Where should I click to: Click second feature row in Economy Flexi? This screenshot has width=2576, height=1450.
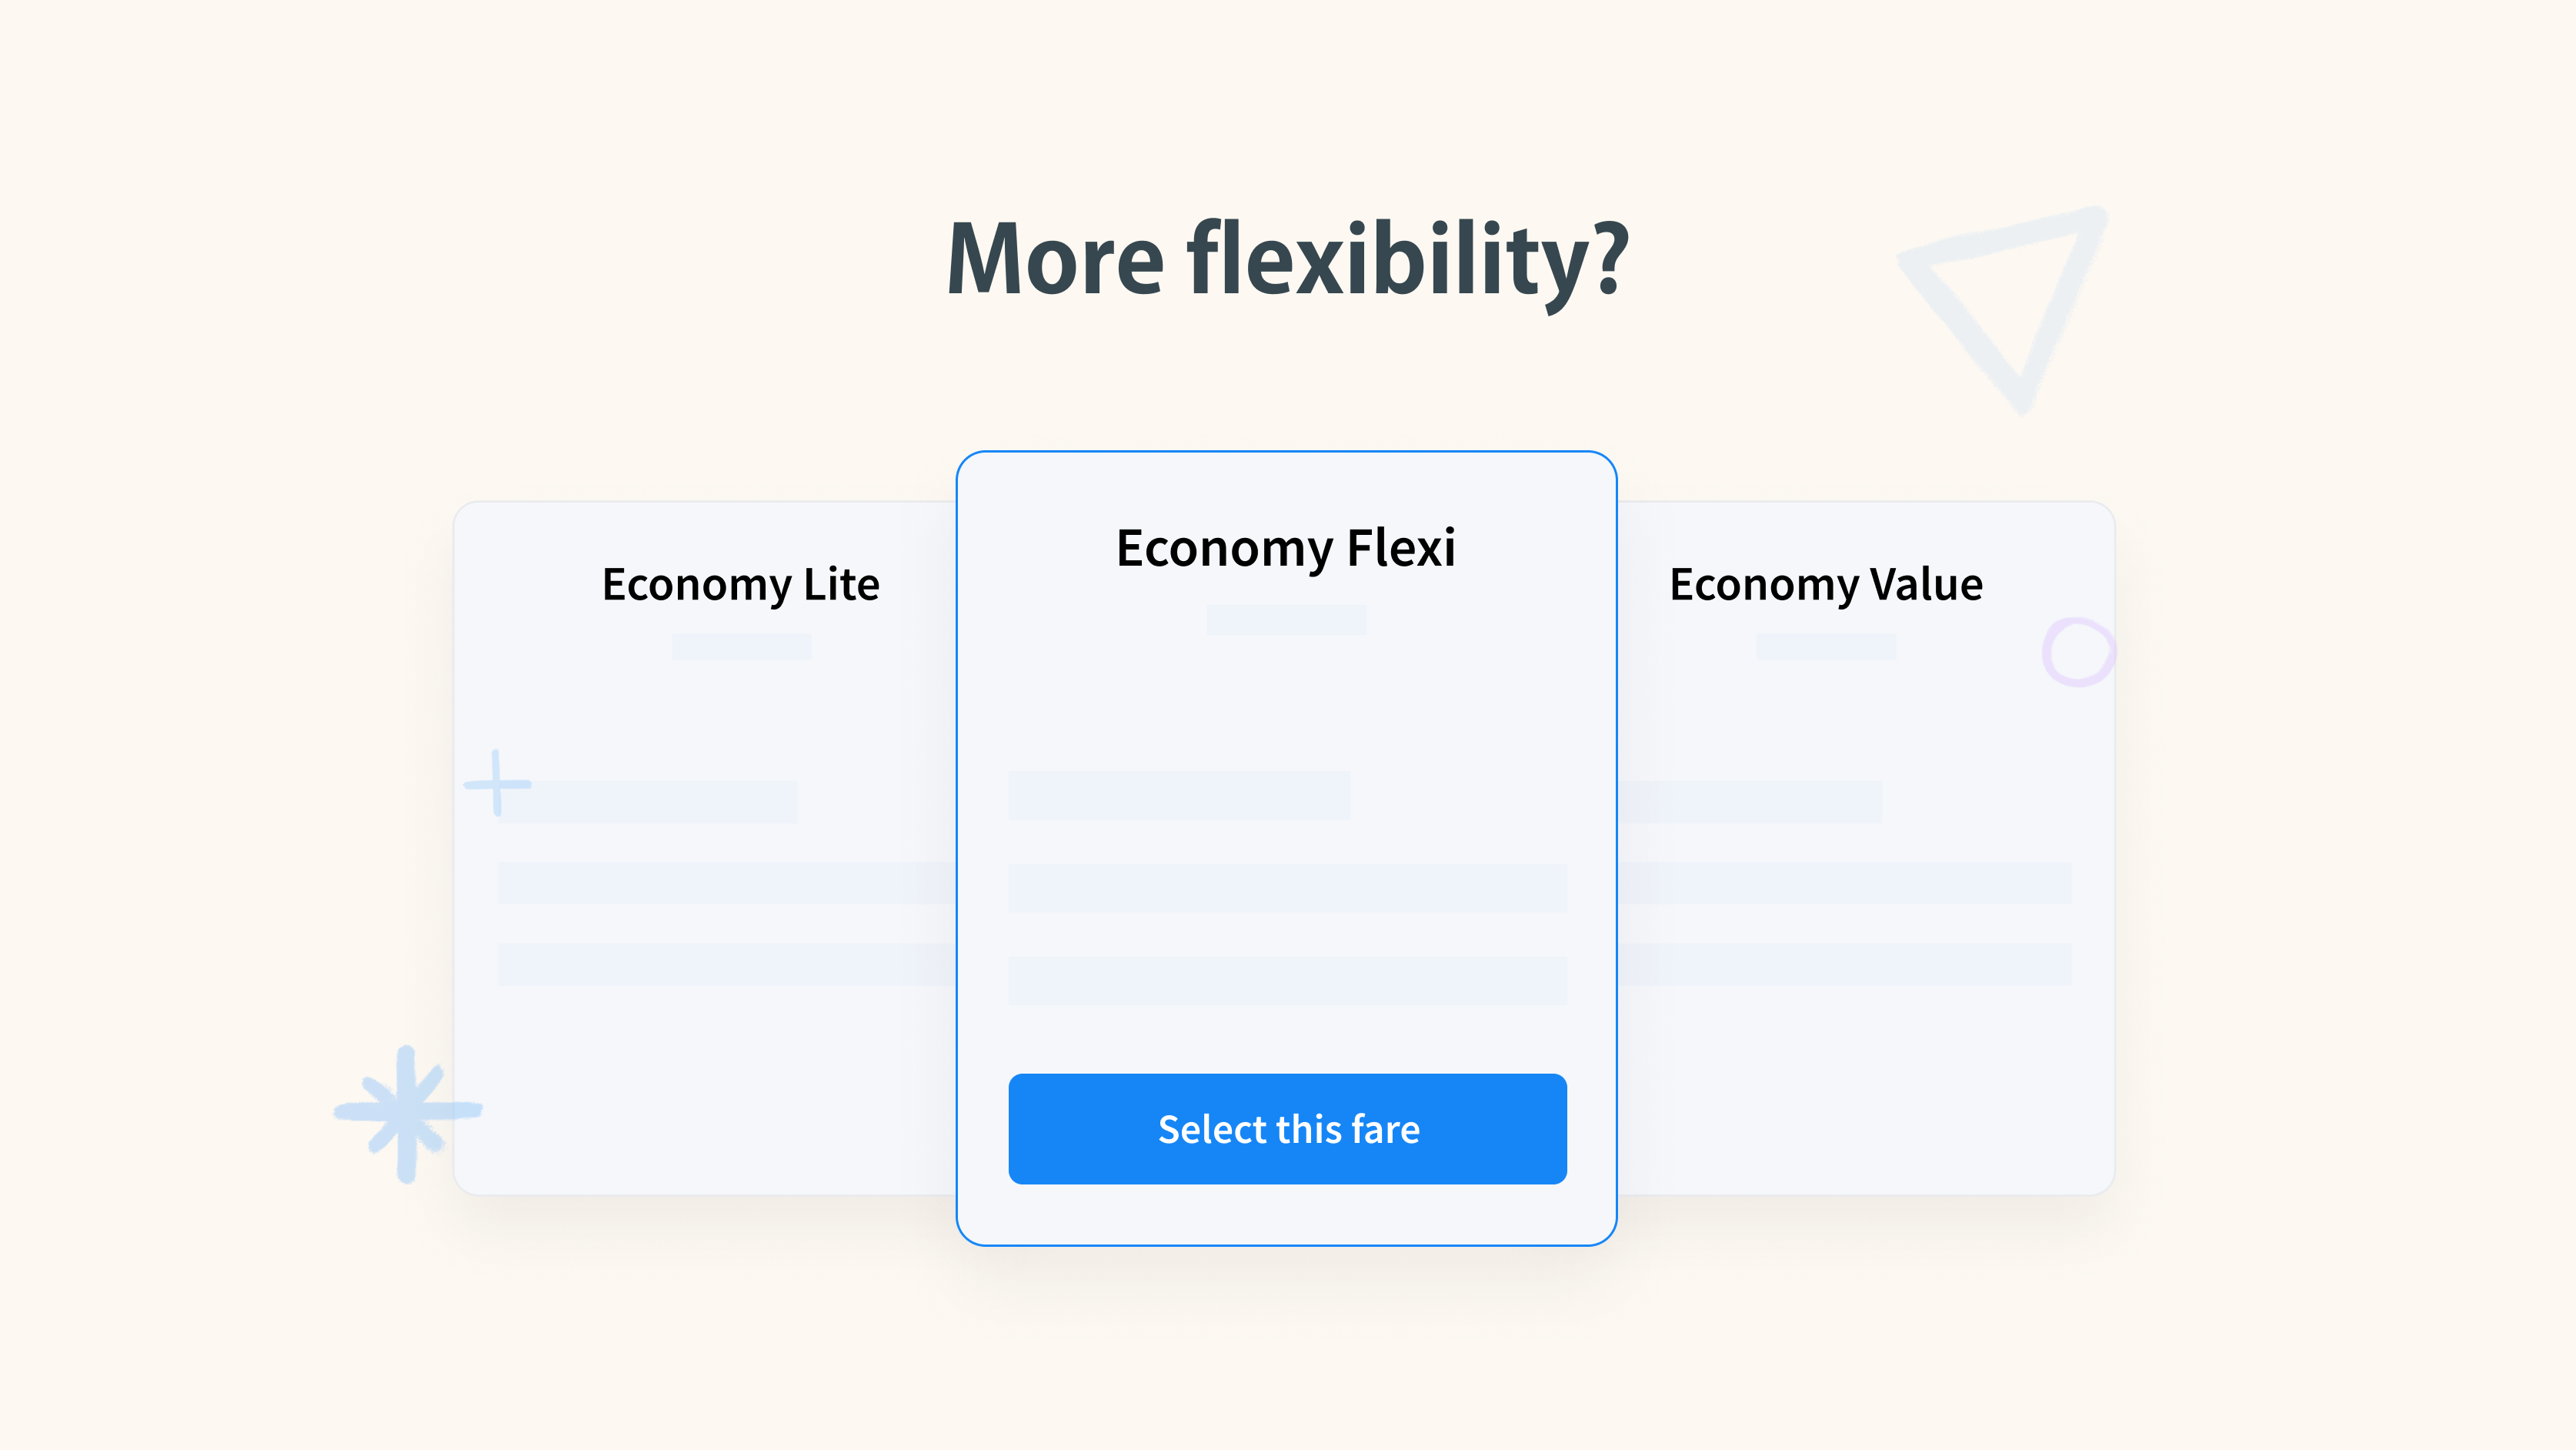(x=1287, y=888)
